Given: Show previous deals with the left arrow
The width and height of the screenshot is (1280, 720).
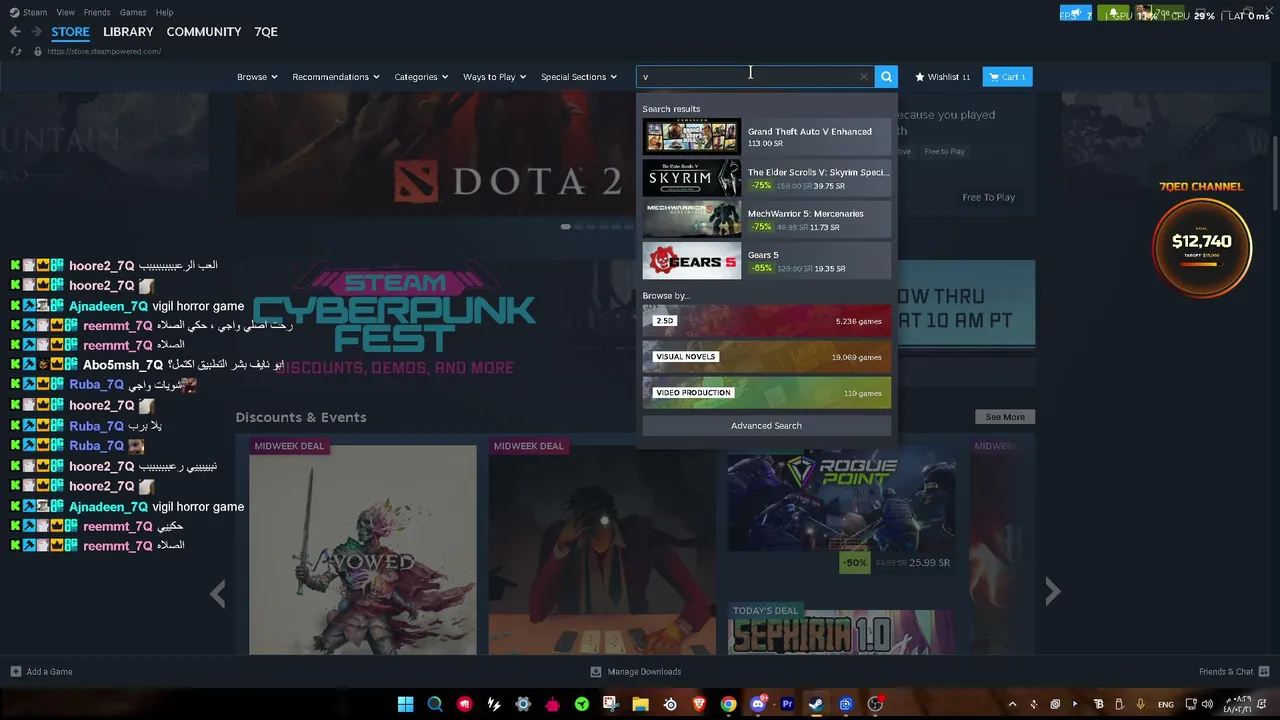Looking at the screenshot, I should point(218,592).
